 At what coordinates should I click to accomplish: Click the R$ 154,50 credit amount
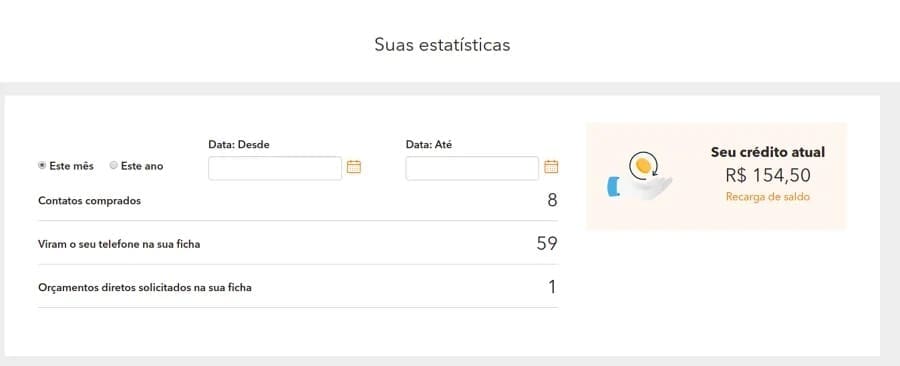click(x=767, y=175)
